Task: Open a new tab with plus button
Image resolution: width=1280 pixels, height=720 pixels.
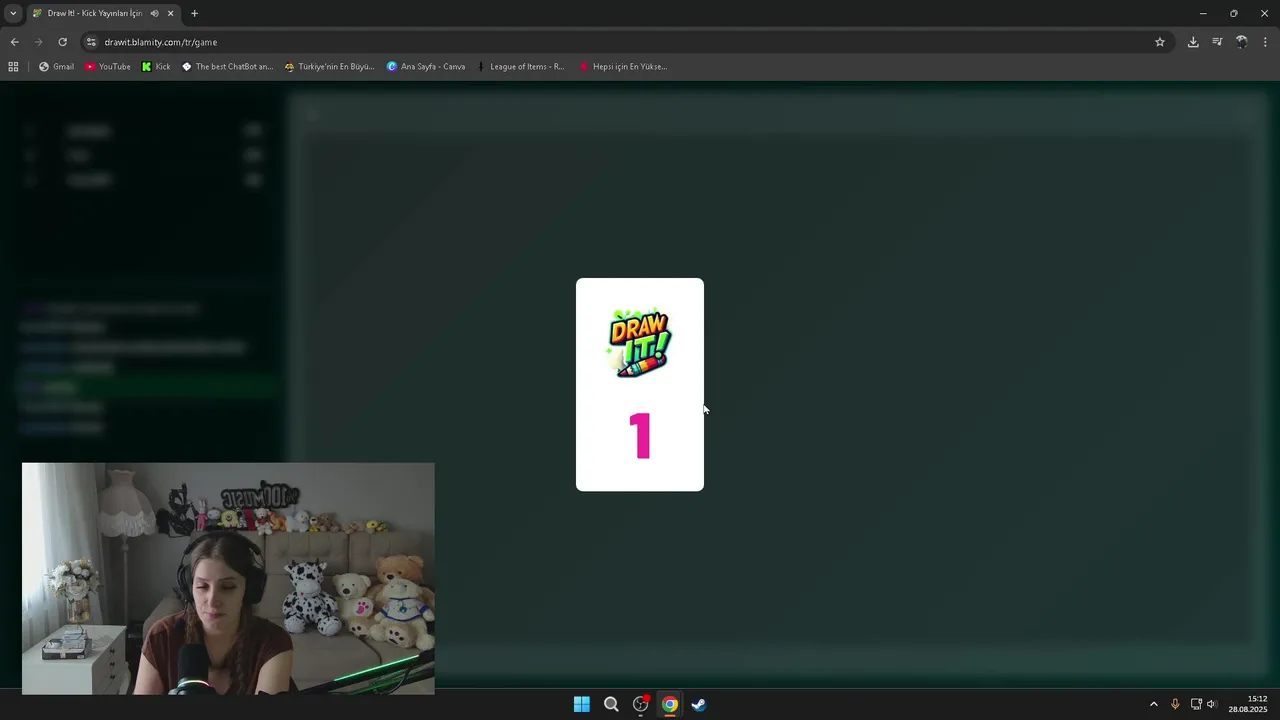Action: 194,13
